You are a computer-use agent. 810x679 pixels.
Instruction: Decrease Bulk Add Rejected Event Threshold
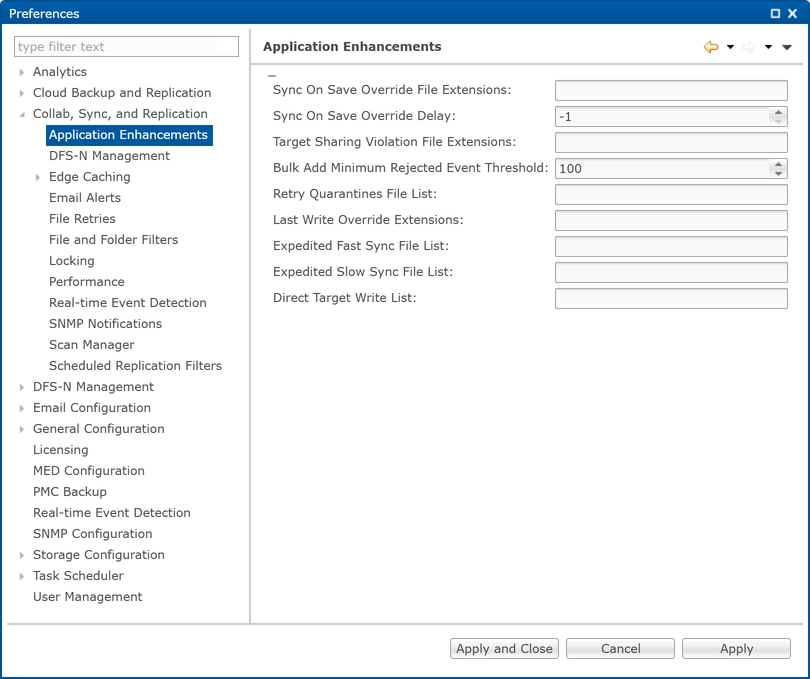(778, 173)
